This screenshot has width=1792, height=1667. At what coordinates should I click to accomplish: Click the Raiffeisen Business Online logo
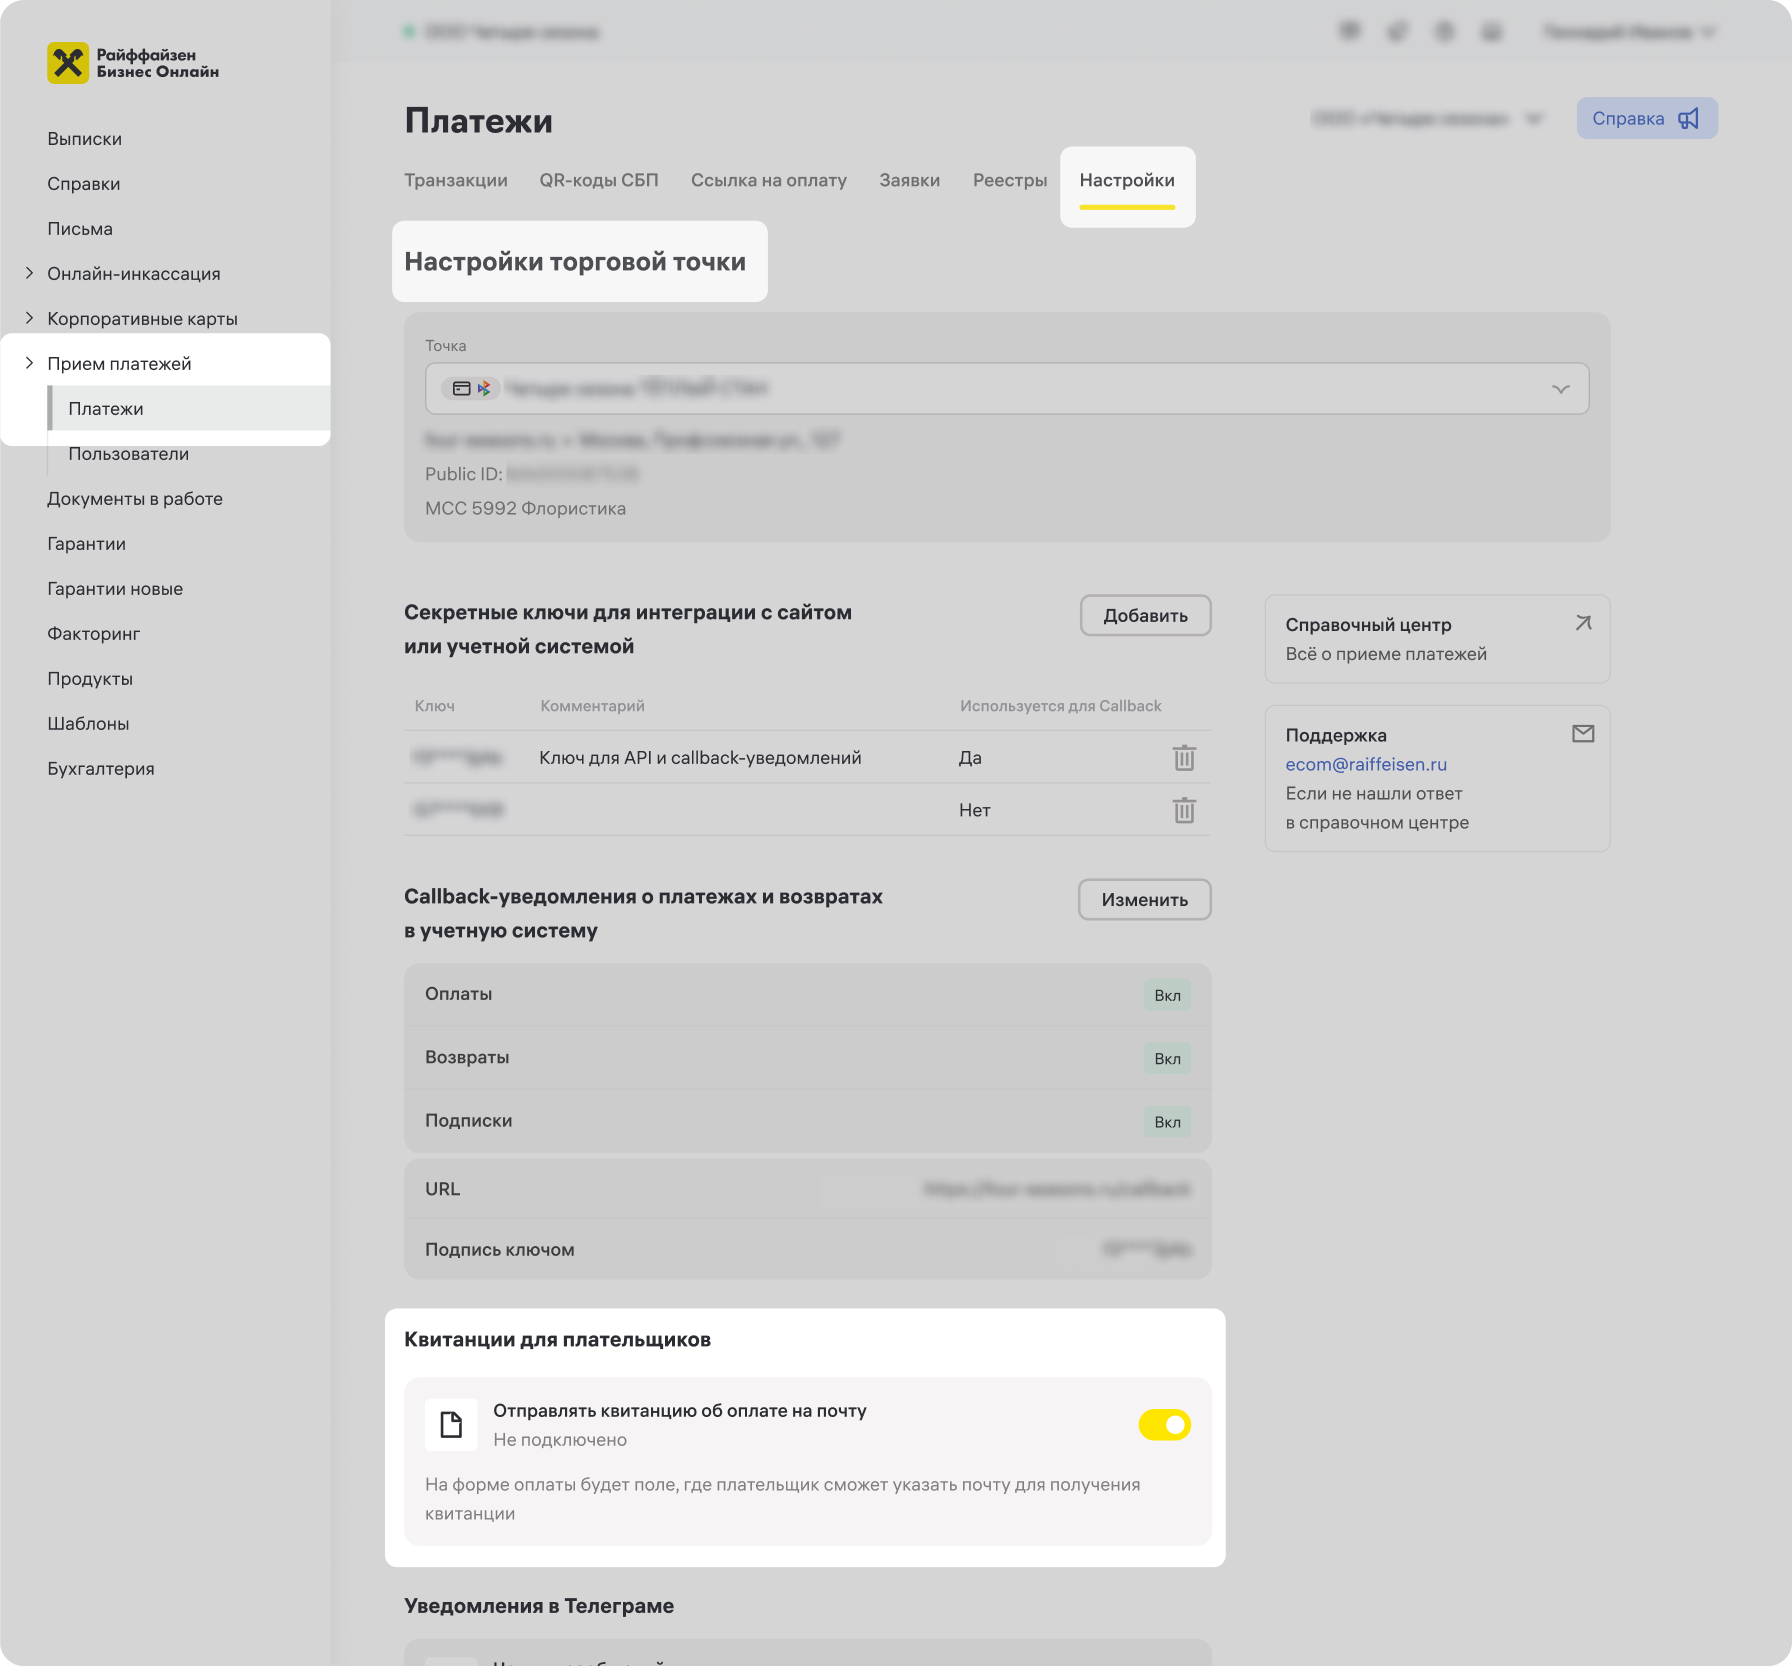132,63
